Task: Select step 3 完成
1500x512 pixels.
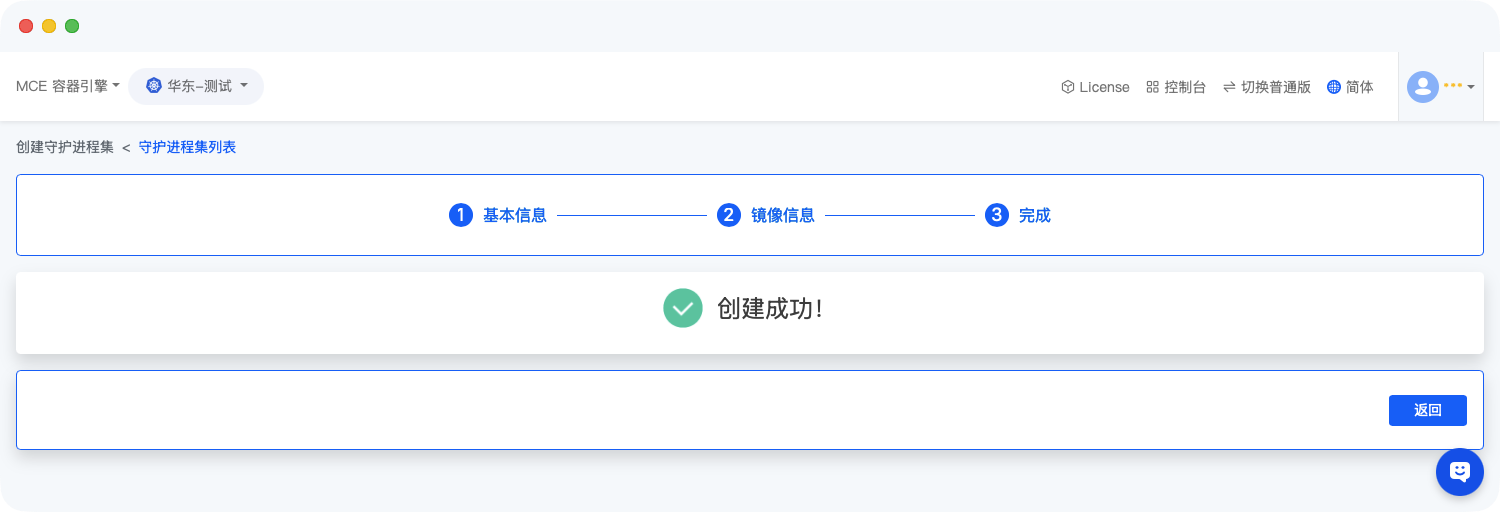Action: (x=1018, y=215)
